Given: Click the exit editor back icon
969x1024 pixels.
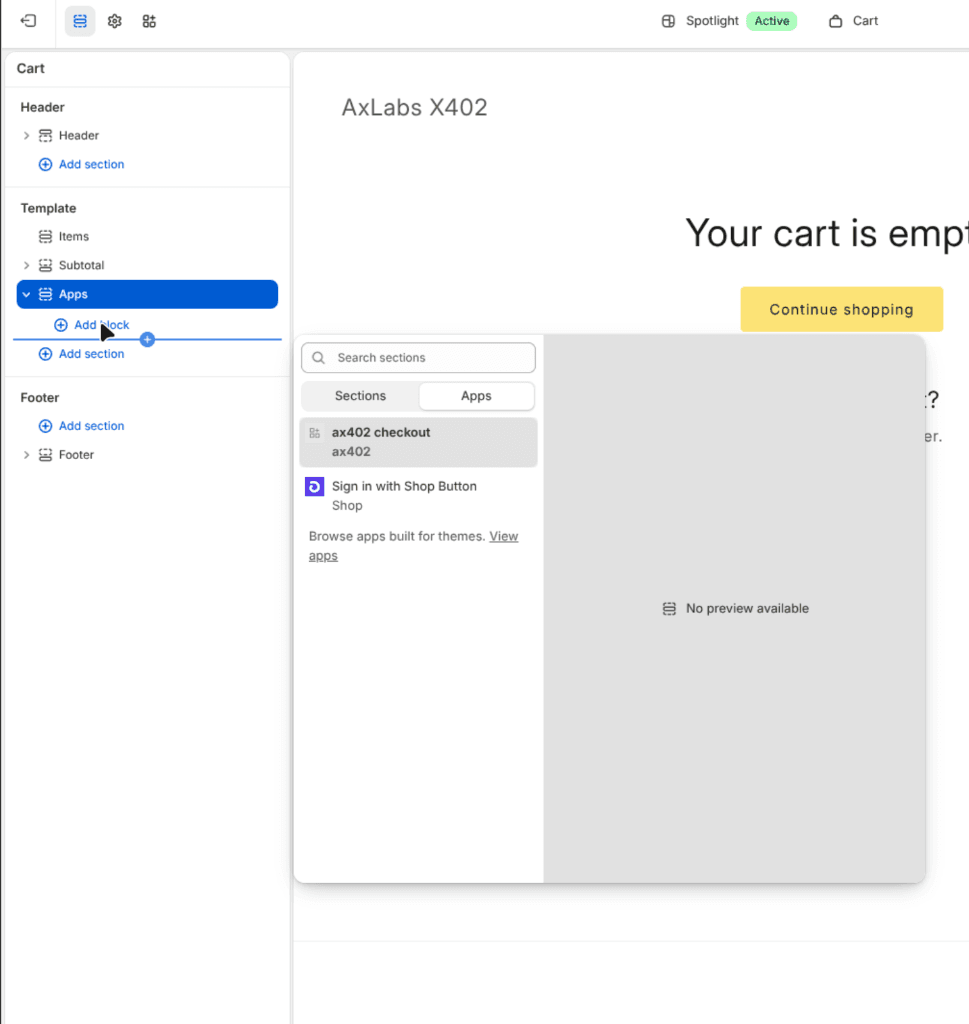Looking at the screenshot, I should point(28,21).
